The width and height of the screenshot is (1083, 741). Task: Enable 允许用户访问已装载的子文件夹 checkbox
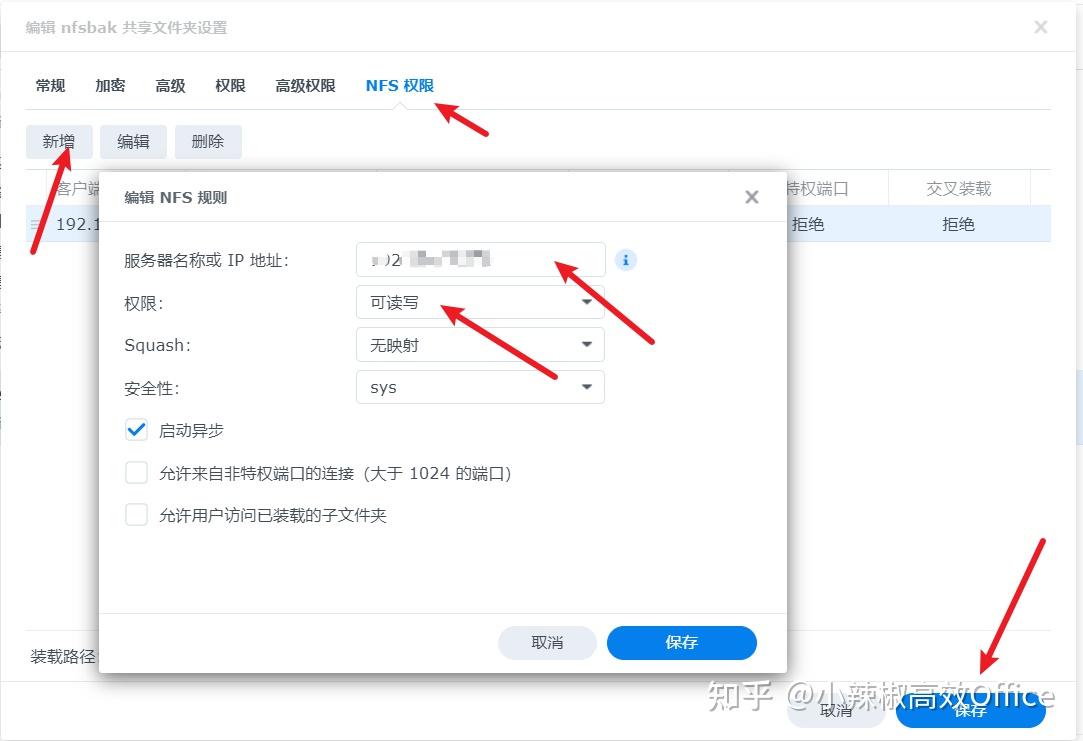coord(136,515)
